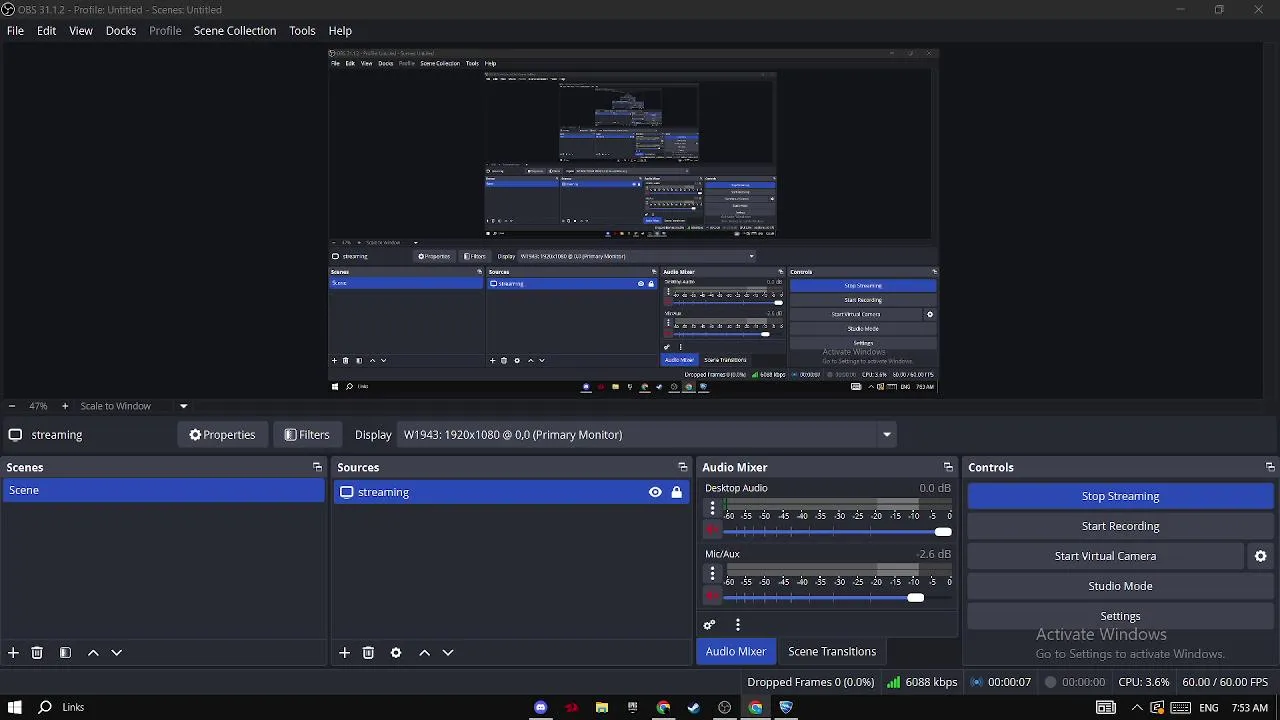Screen dimensions: 1280x720
Task: Open the Help menu
Action: click(340, 31)
